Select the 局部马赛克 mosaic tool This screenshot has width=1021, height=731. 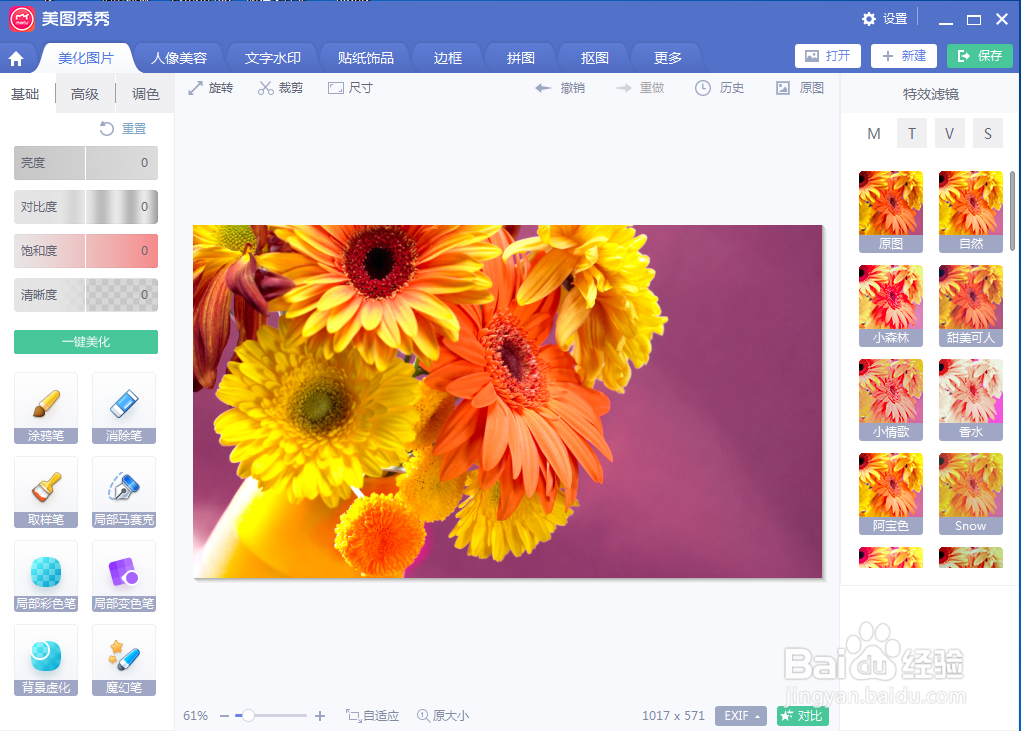click(x=124, y=492)
